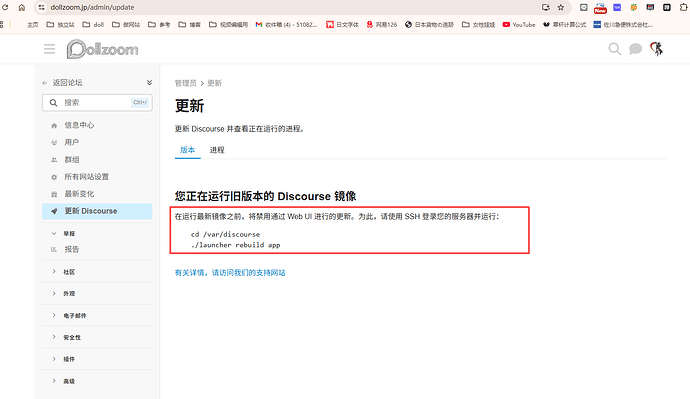This screenshot has width=690, height=399.
Task: Open the 主页 bookmark
Action: [33, 25]
